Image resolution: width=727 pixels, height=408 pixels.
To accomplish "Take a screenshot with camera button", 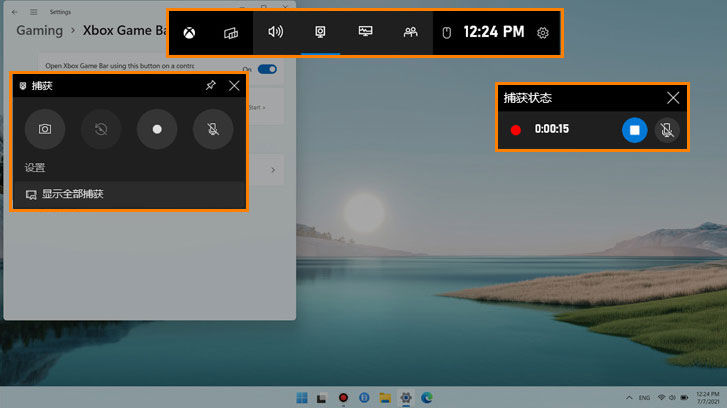I will click(45, 129).
